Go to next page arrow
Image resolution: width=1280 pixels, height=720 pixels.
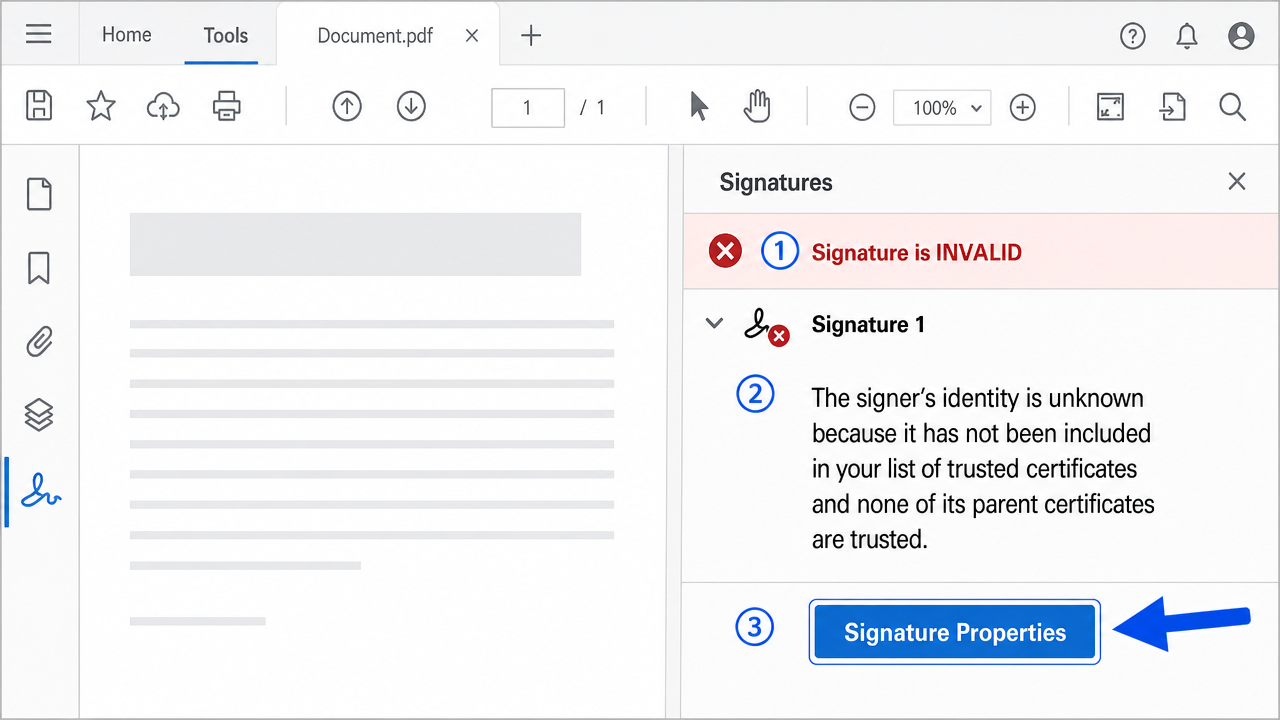pos(411,107)
